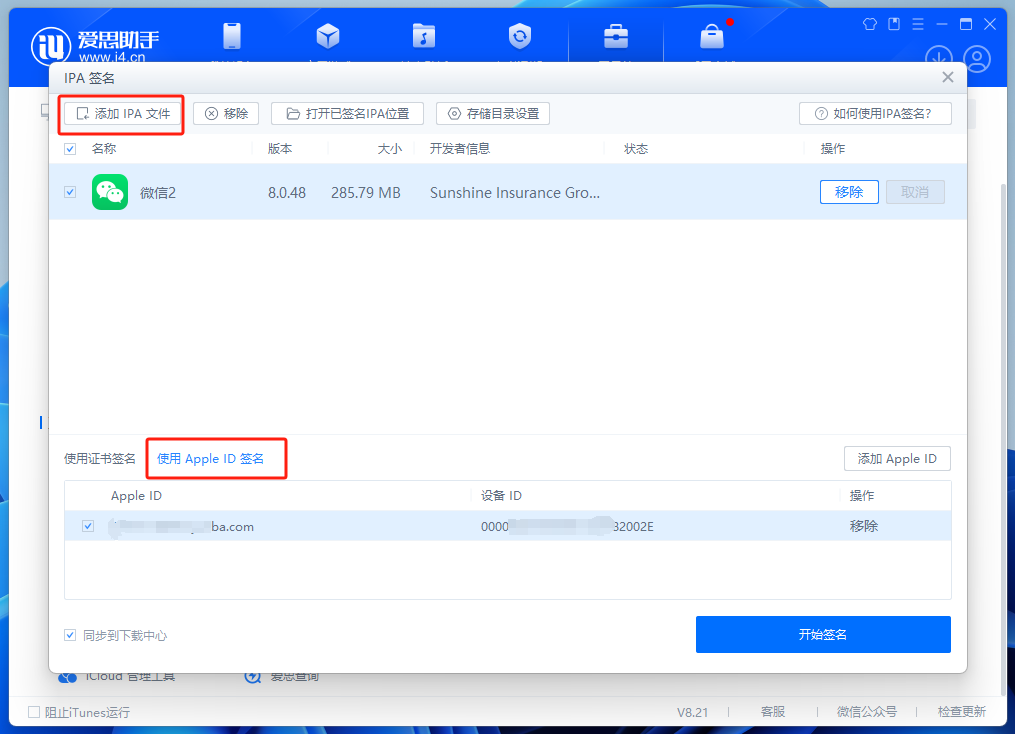Open the Smart Flash shield icon

point(520,36)
